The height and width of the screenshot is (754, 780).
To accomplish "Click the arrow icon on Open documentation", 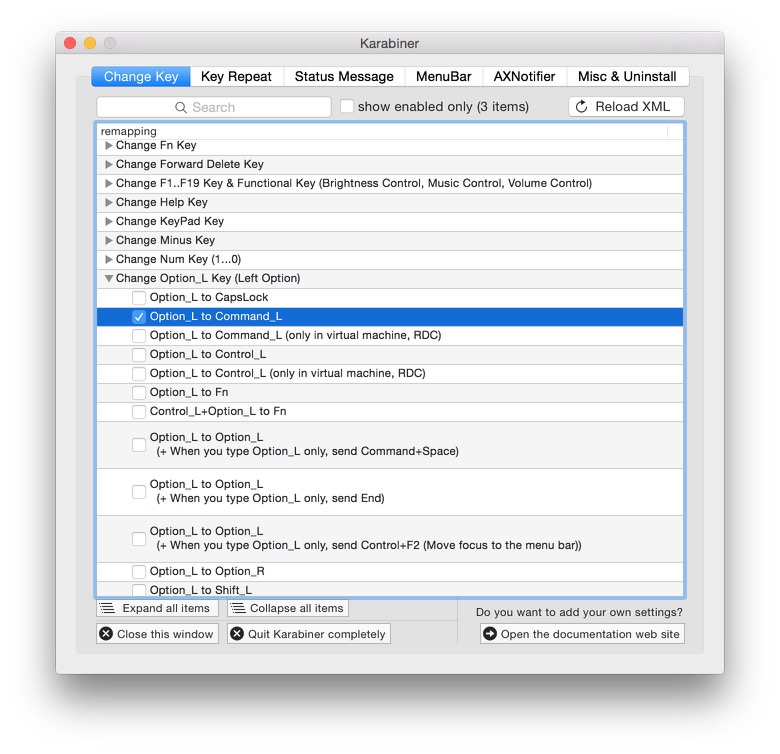I will click(x=490, y=634).
